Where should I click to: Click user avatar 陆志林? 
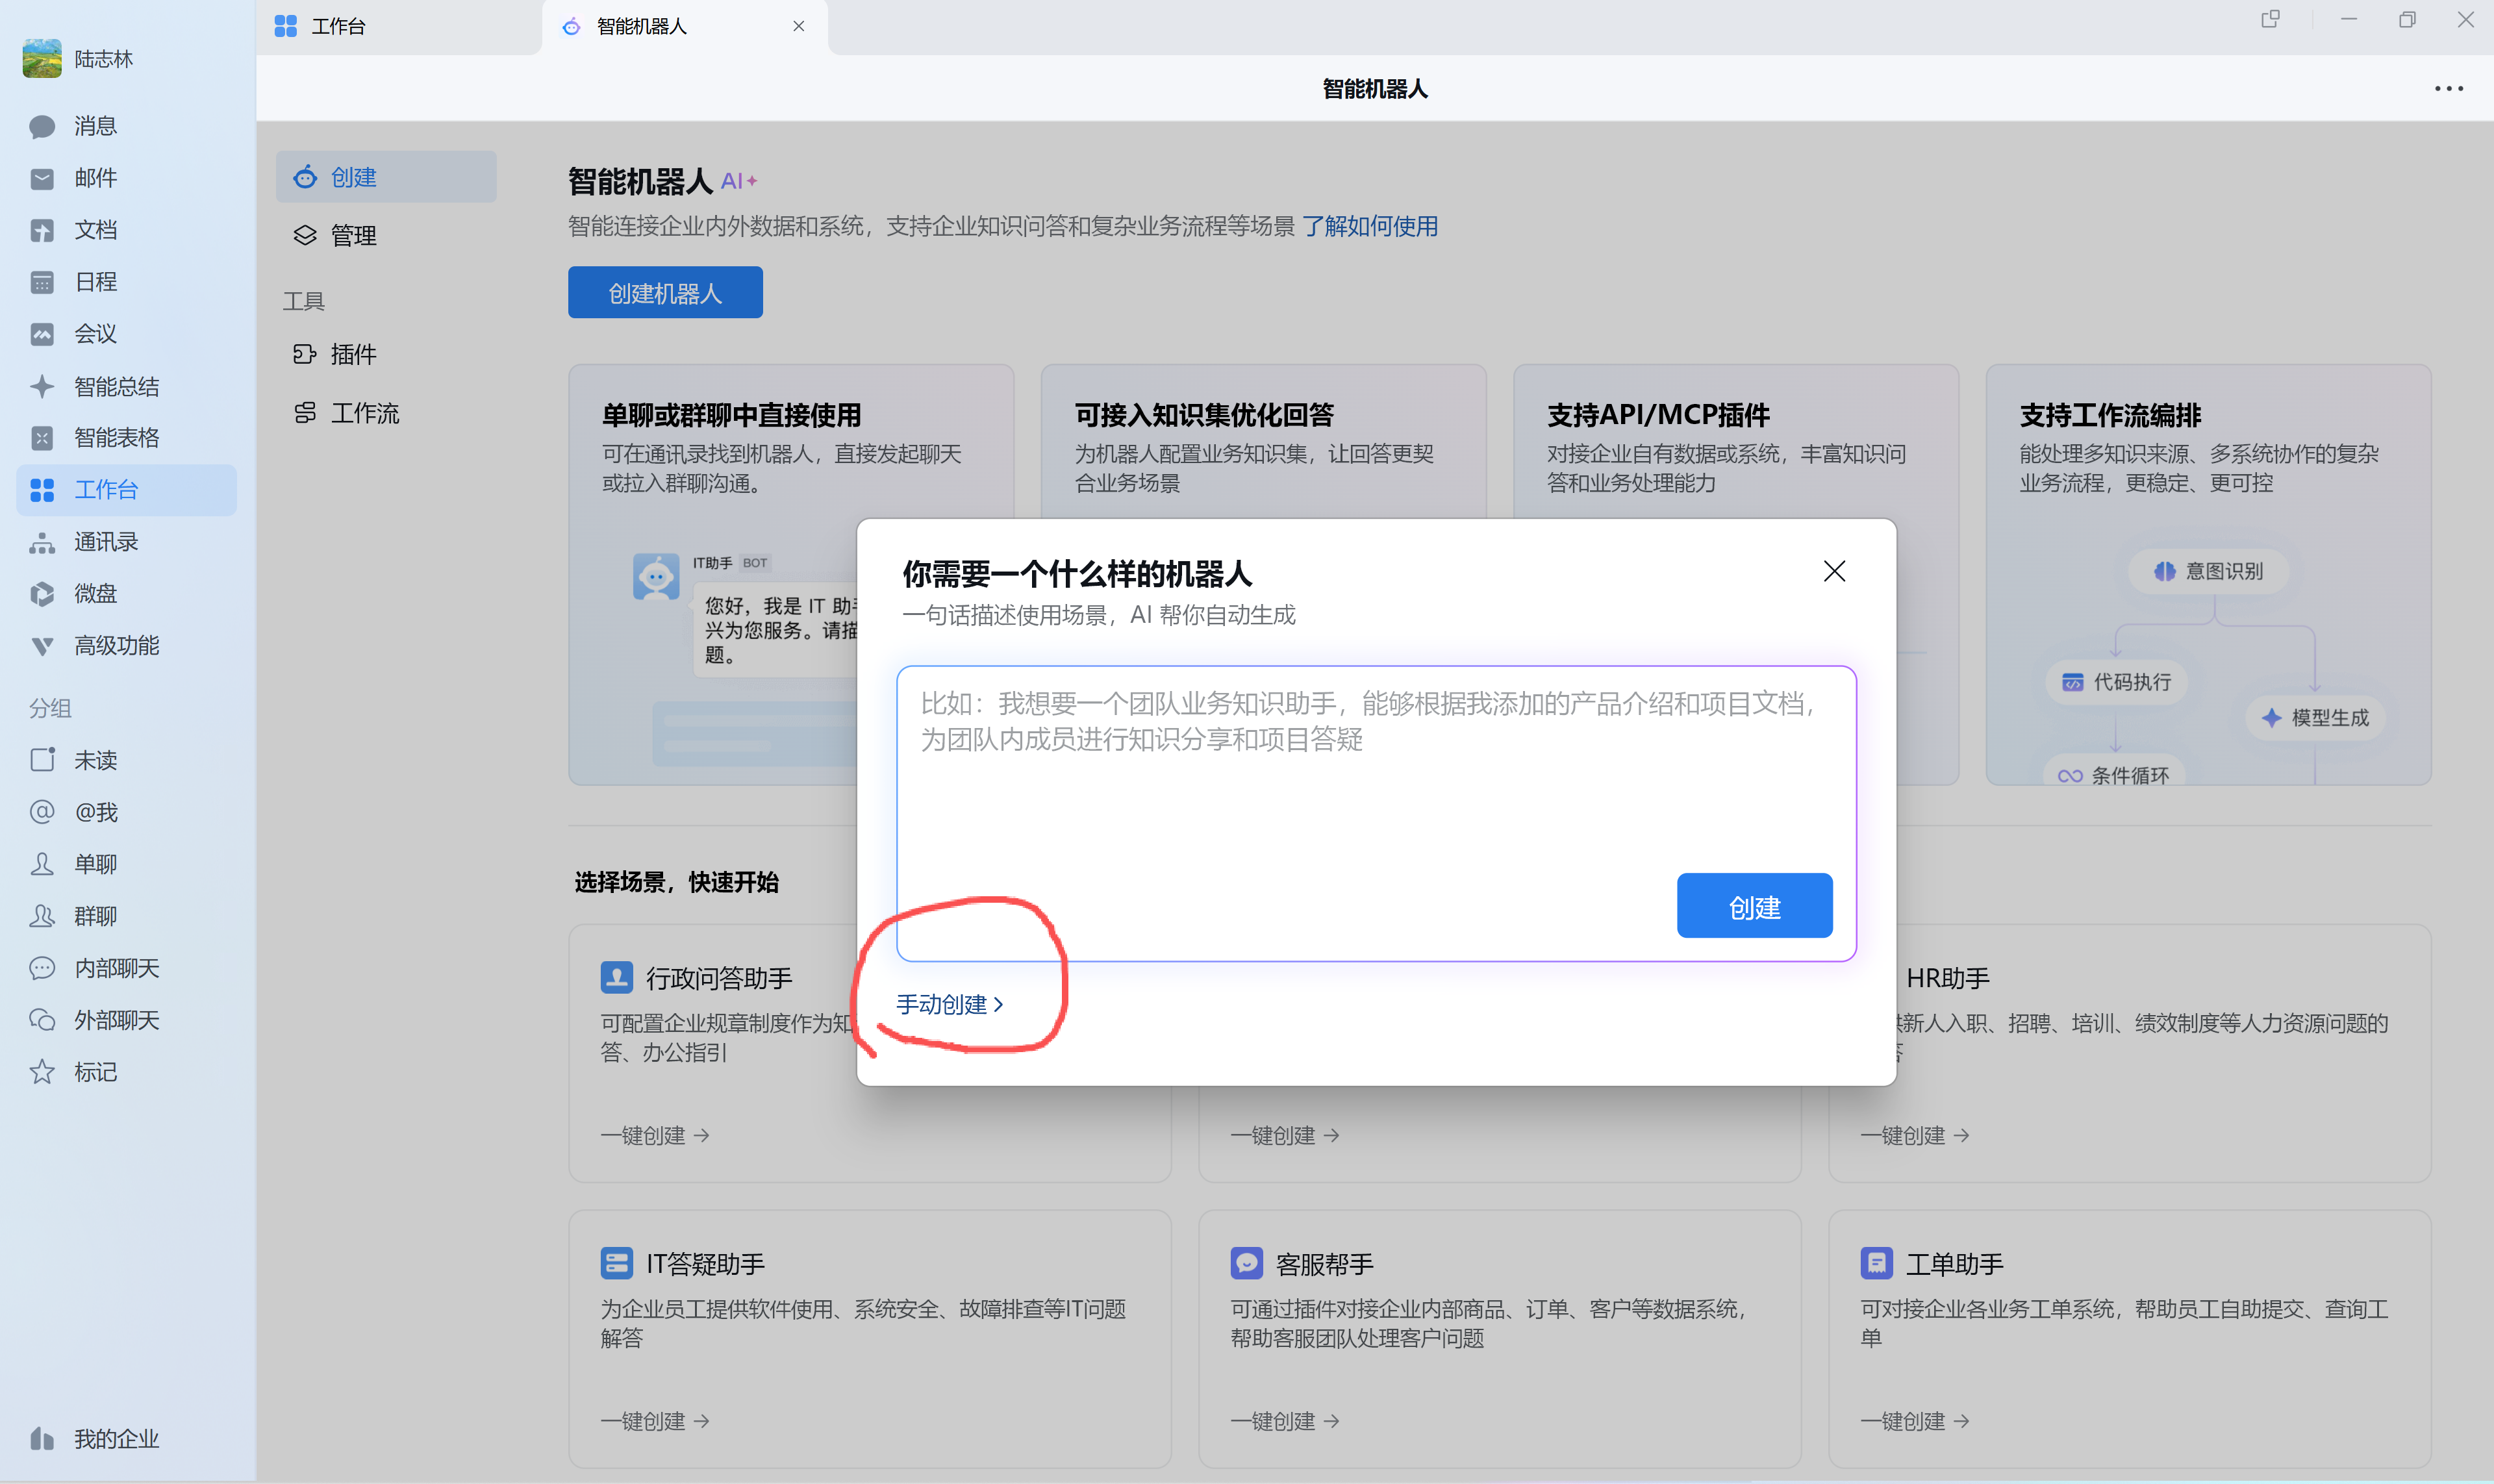click(x=42, y=59)
